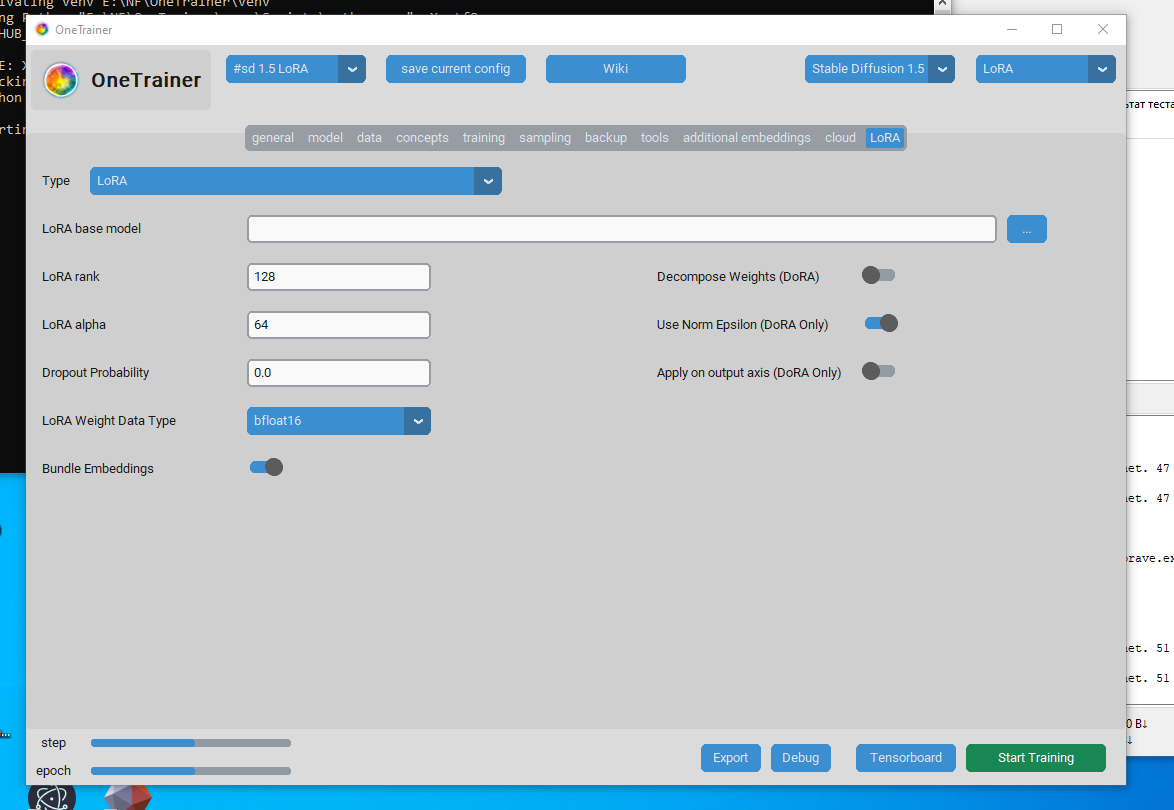Expand the Stable Diffusion 1.5 model dropdown

click(880, 69)
